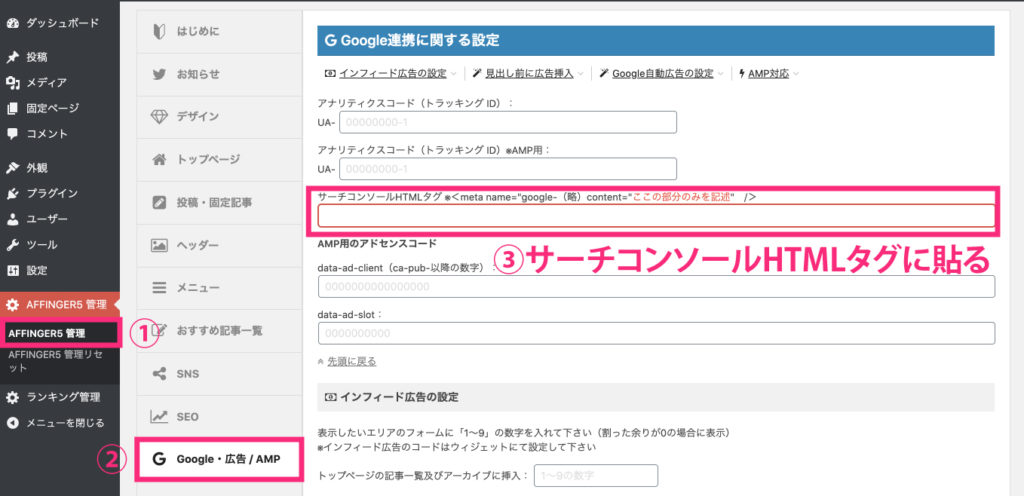Screen dimensions: 1024x496
Task: Focus the data-ad-slot input field
Action: (656, 333)
